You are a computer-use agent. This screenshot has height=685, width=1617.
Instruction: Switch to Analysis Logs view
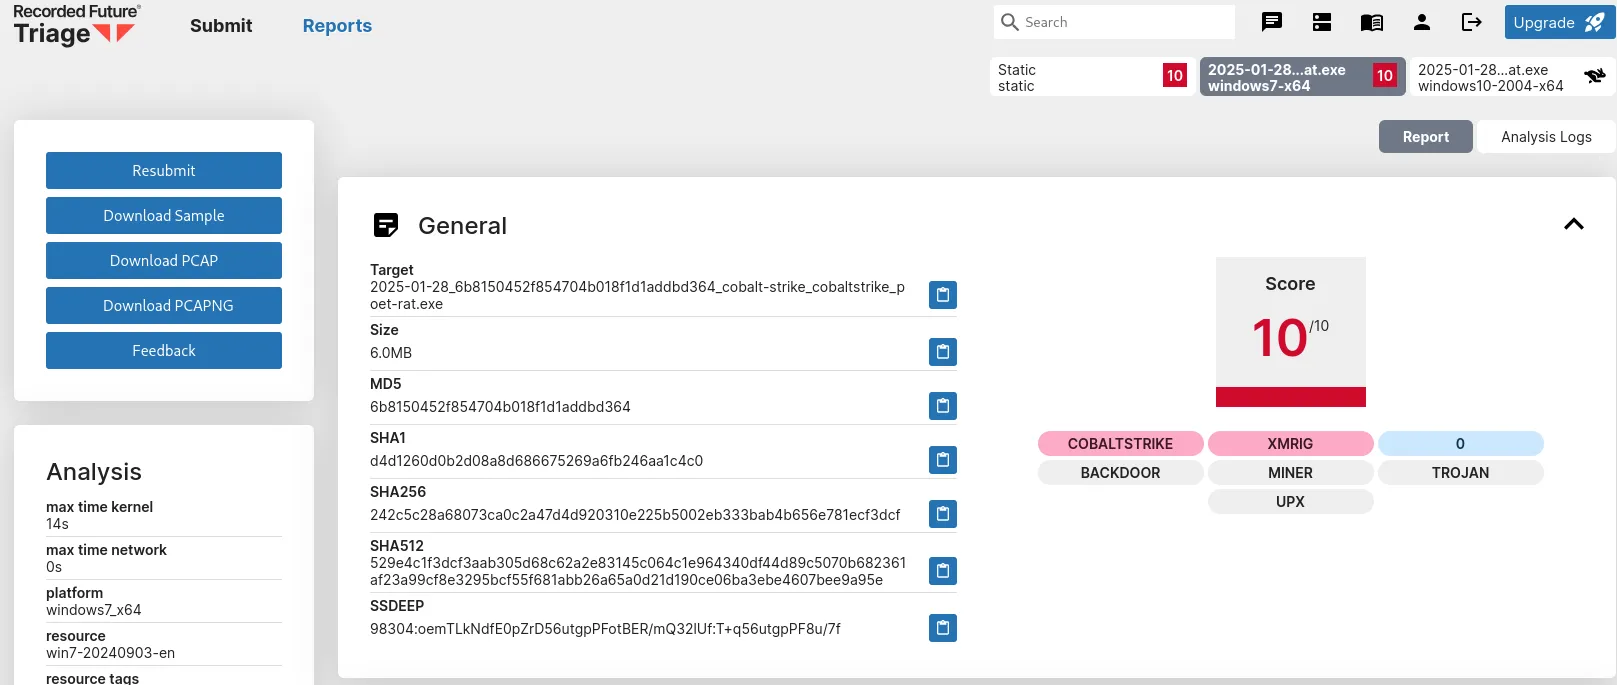point(1545,137)
